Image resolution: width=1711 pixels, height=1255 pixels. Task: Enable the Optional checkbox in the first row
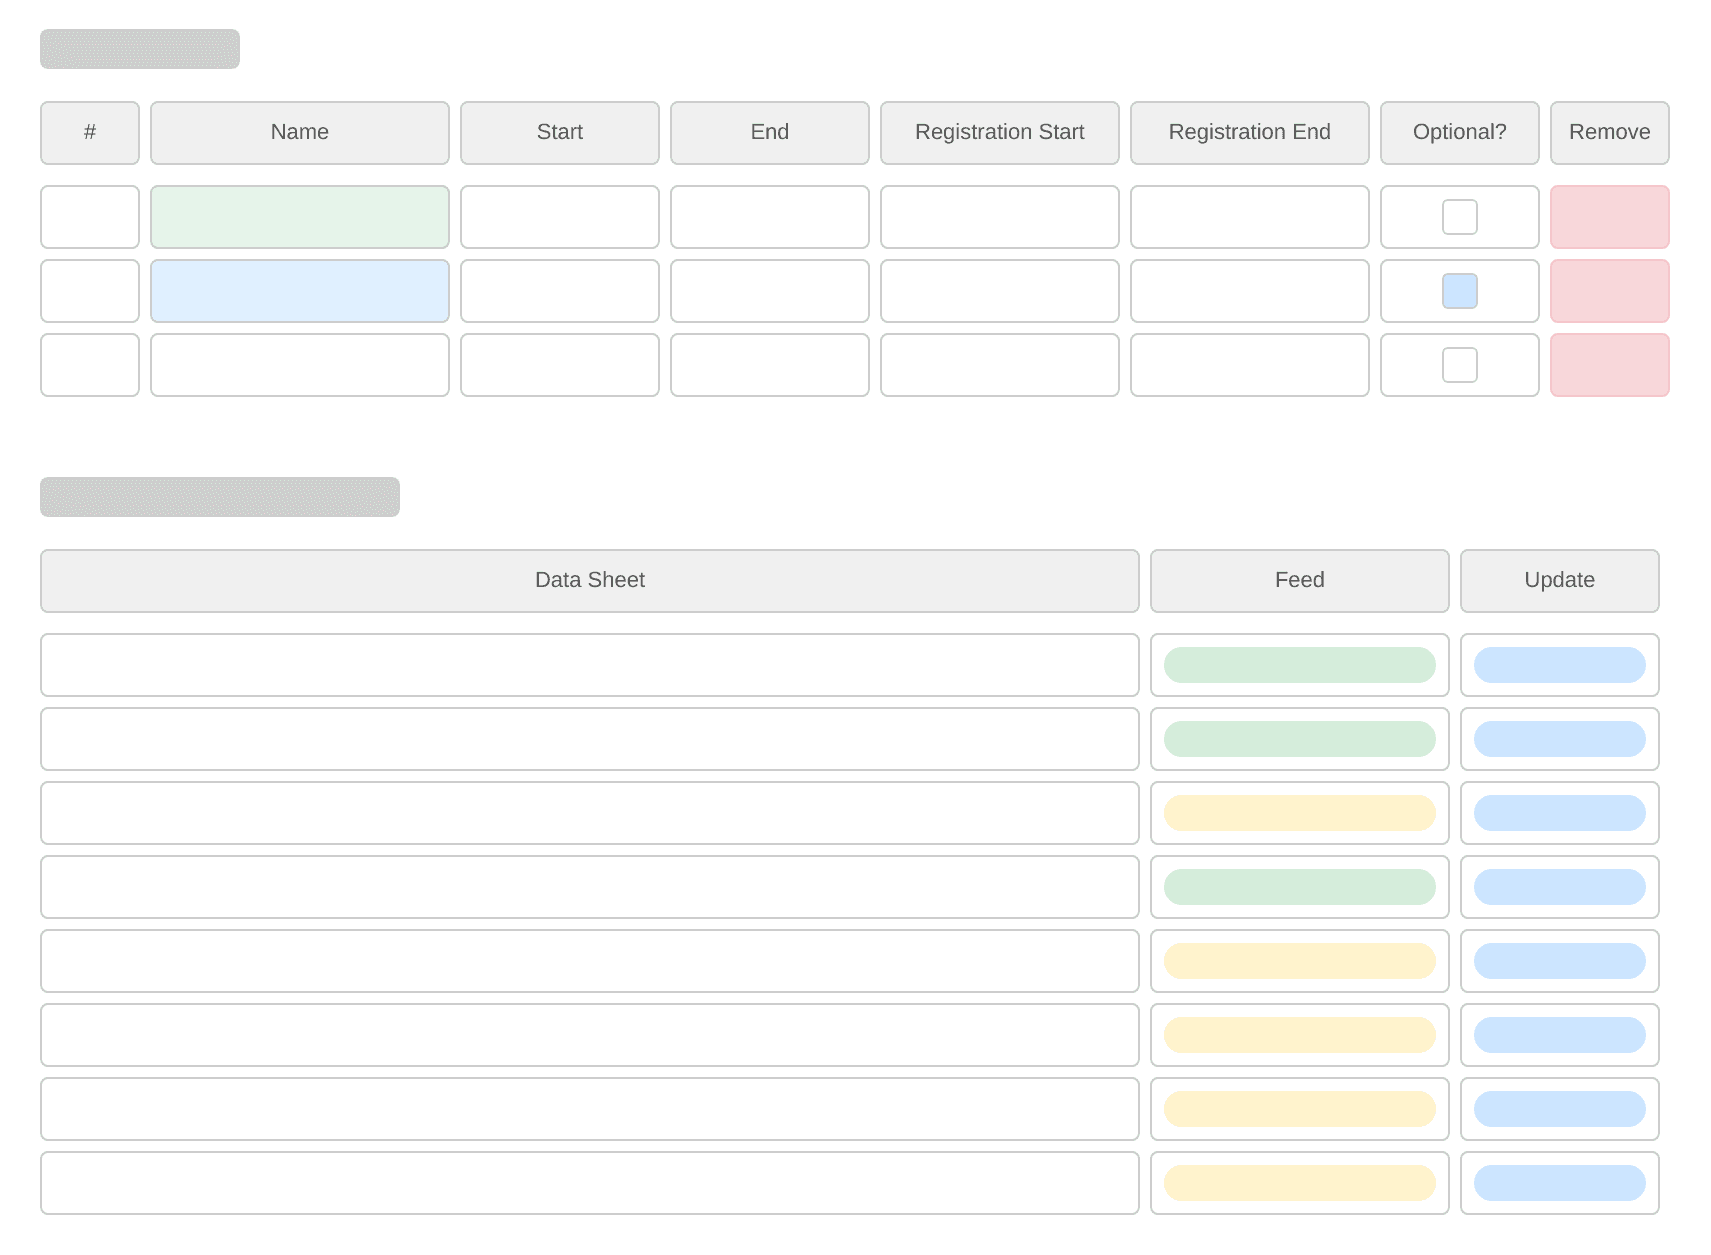tap(1459, 217)
